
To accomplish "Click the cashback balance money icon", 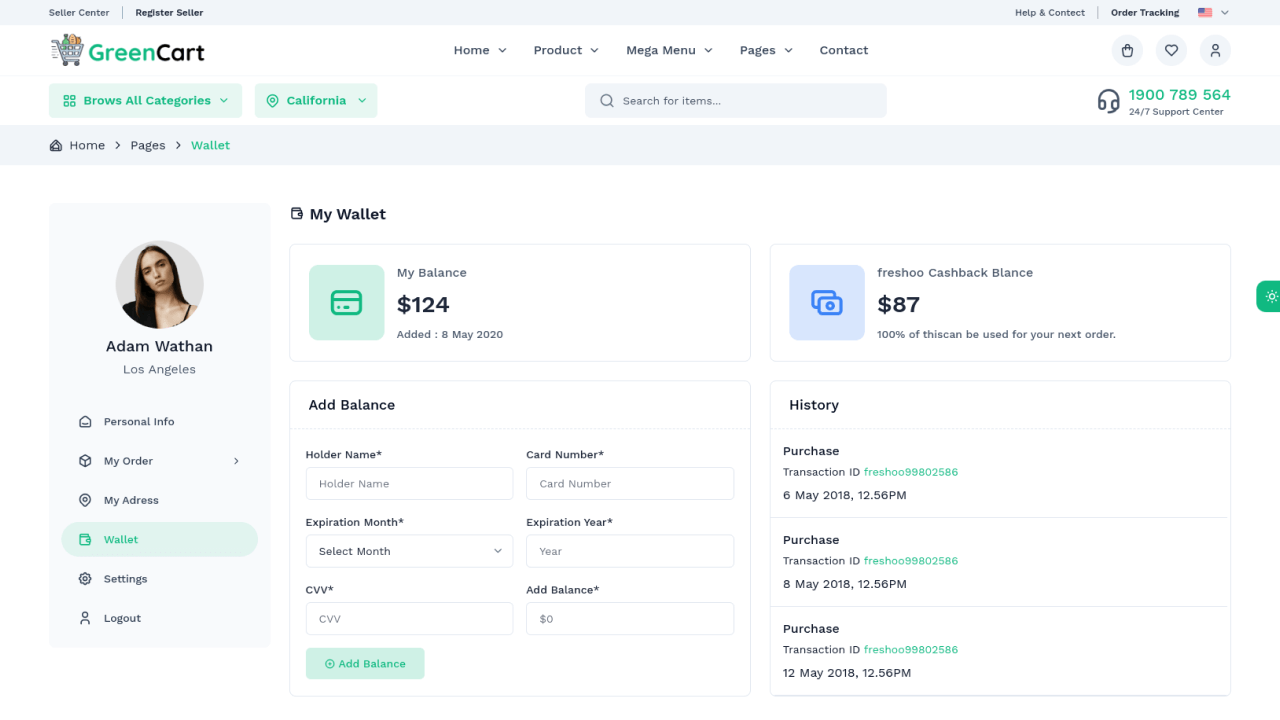I will 827,302.
